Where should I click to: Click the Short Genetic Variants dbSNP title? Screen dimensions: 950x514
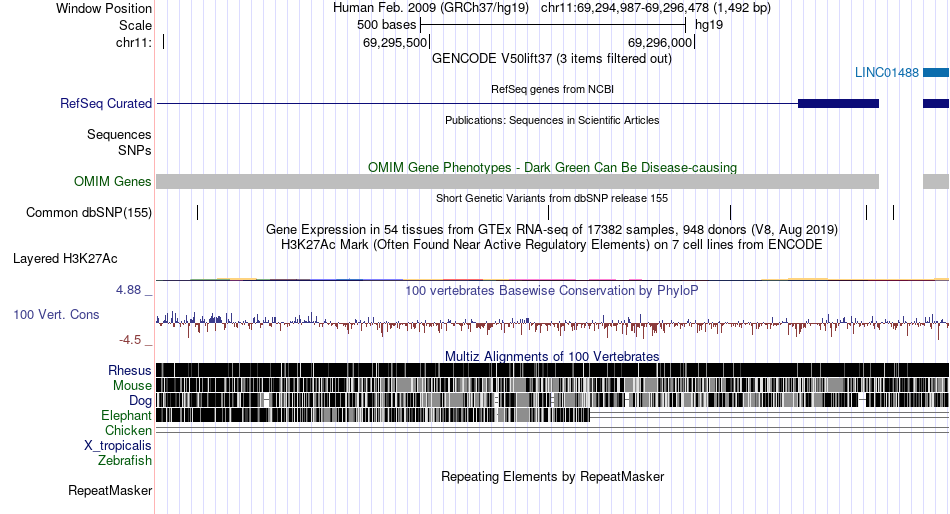552,198
